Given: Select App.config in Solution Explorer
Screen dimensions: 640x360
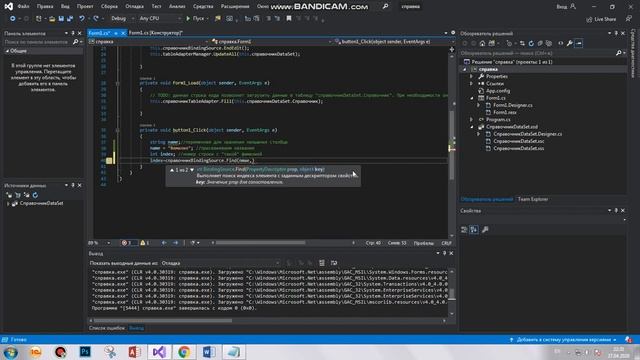Looking at the screenshot, I should [498, 91].
